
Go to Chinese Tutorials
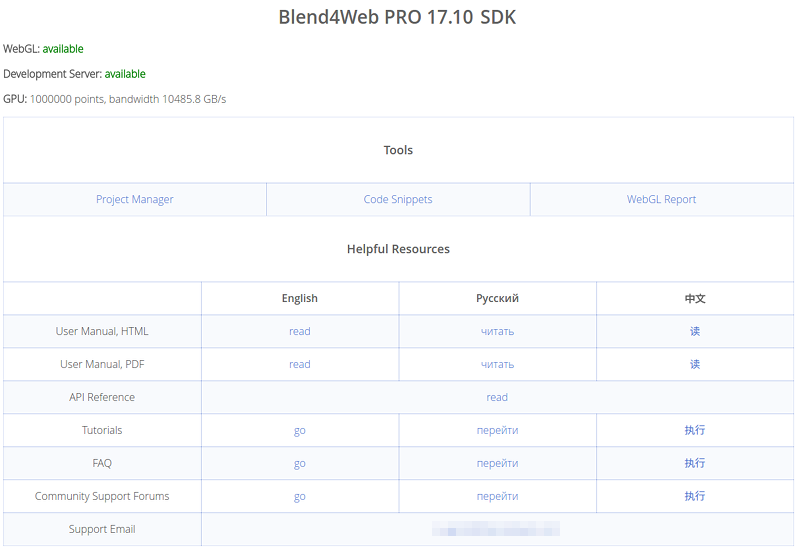(x=695, y=430)
